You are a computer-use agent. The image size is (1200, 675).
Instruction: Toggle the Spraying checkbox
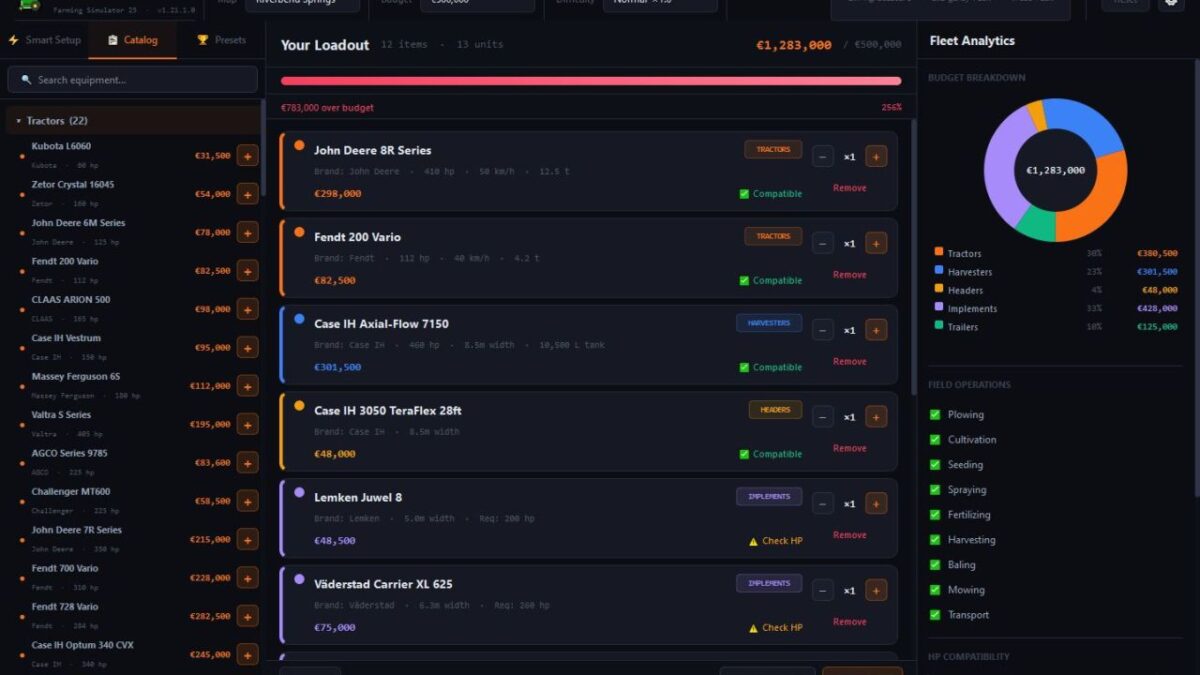click(935, 490)
